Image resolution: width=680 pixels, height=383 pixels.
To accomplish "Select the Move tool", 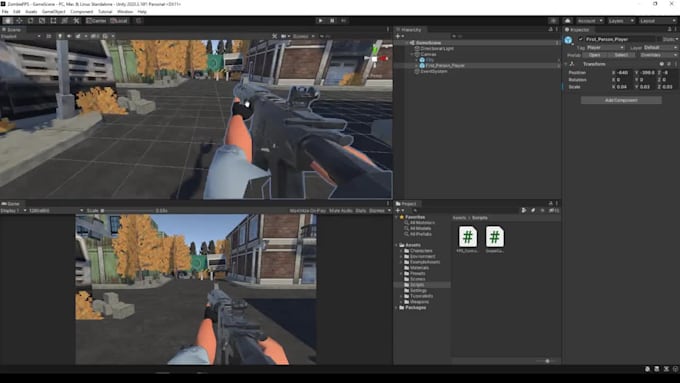I will pyautogui.click(x=19, y=20).
